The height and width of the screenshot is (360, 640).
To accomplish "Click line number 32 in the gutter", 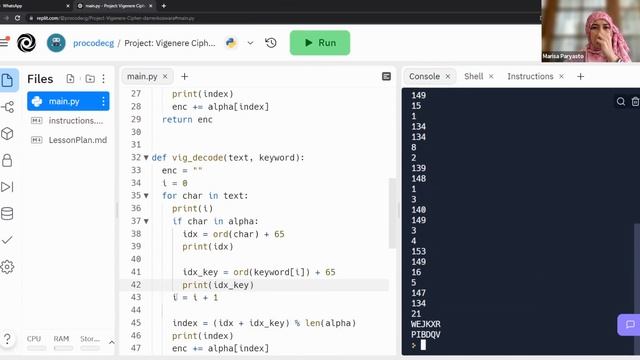I will click(136, 158).
